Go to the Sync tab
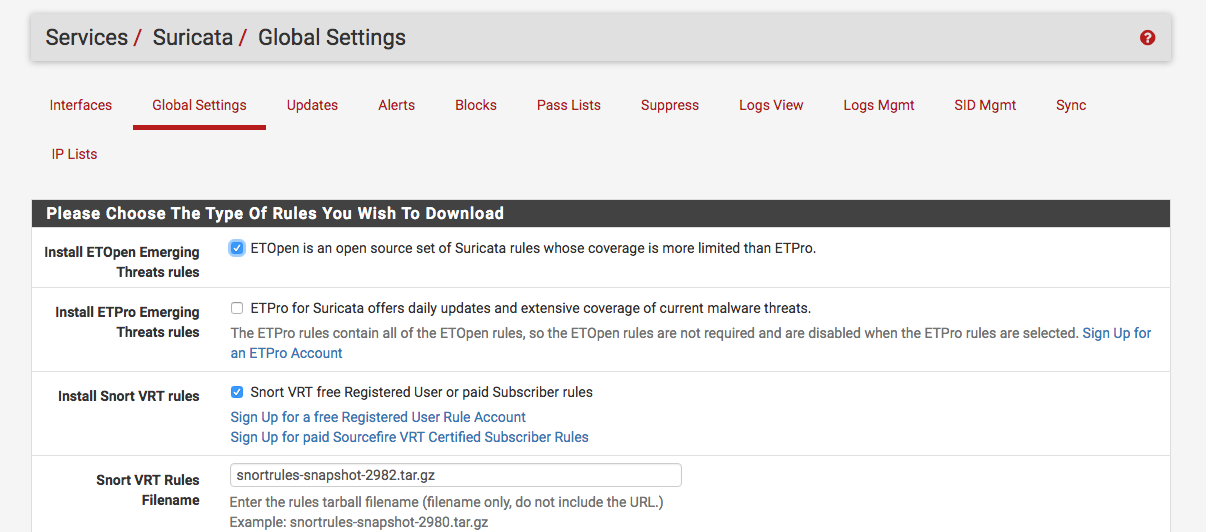 1071,105
